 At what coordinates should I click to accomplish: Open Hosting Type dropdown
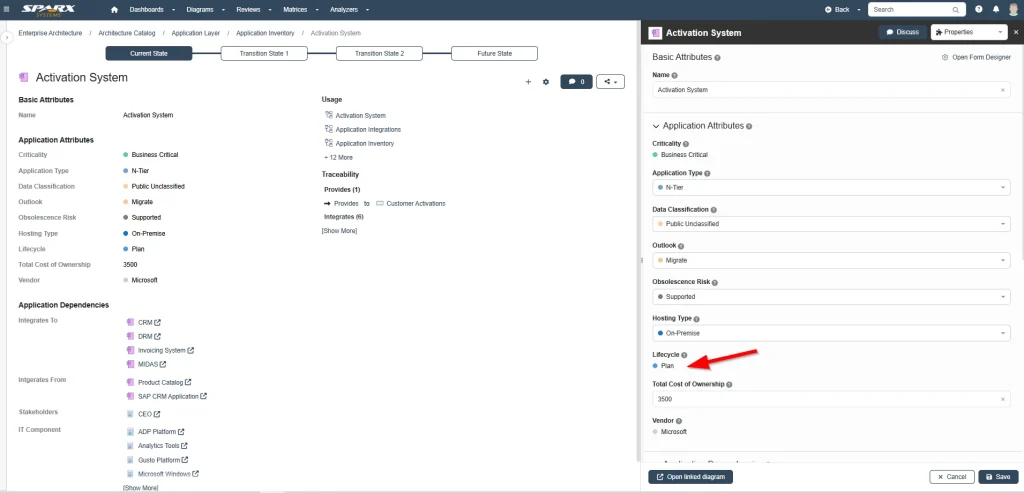click(x=831, y=333)
